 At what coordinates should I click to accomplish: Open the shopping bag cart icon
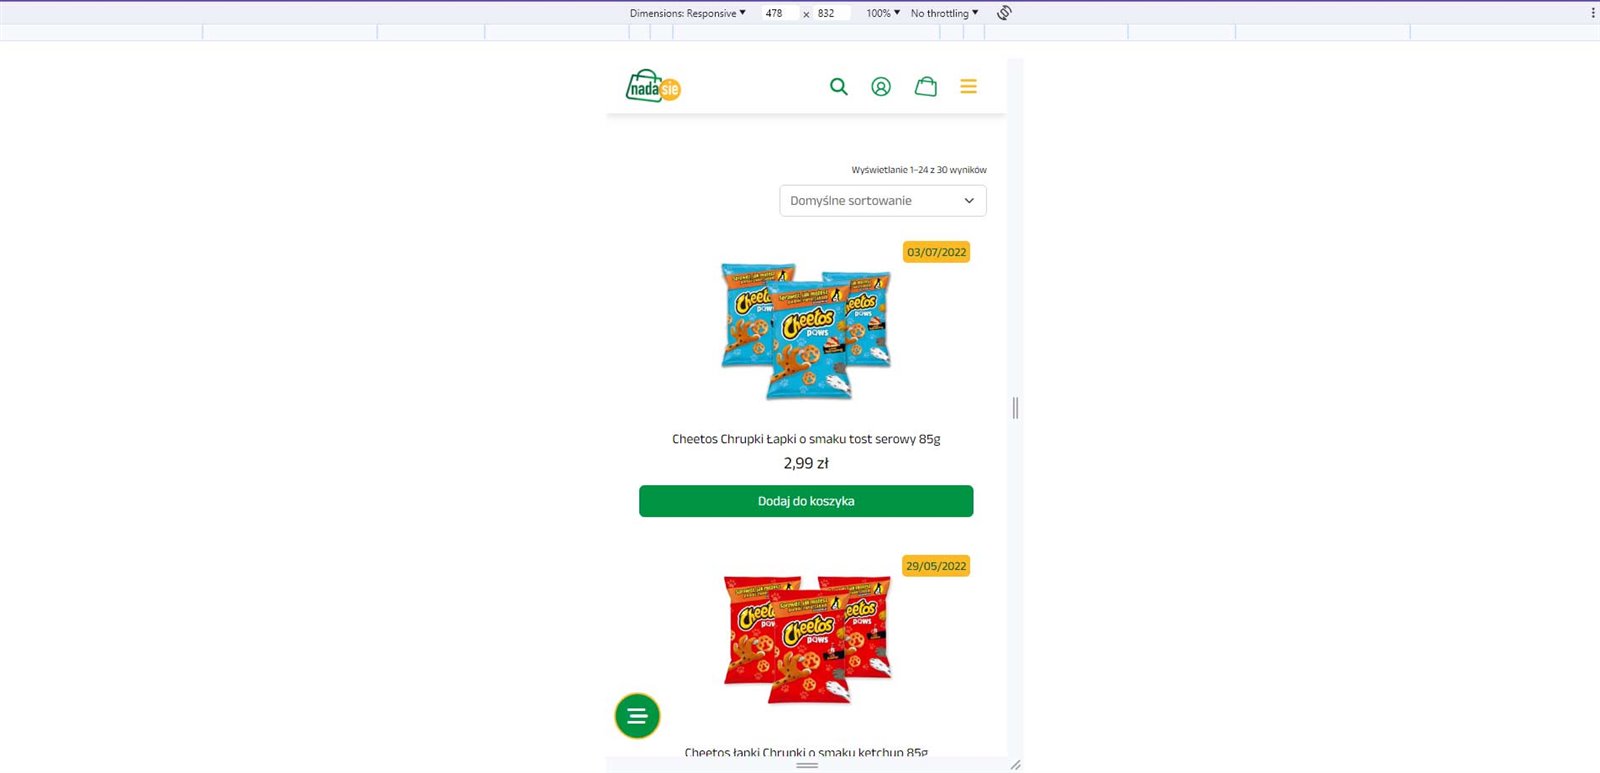point(926,87)
